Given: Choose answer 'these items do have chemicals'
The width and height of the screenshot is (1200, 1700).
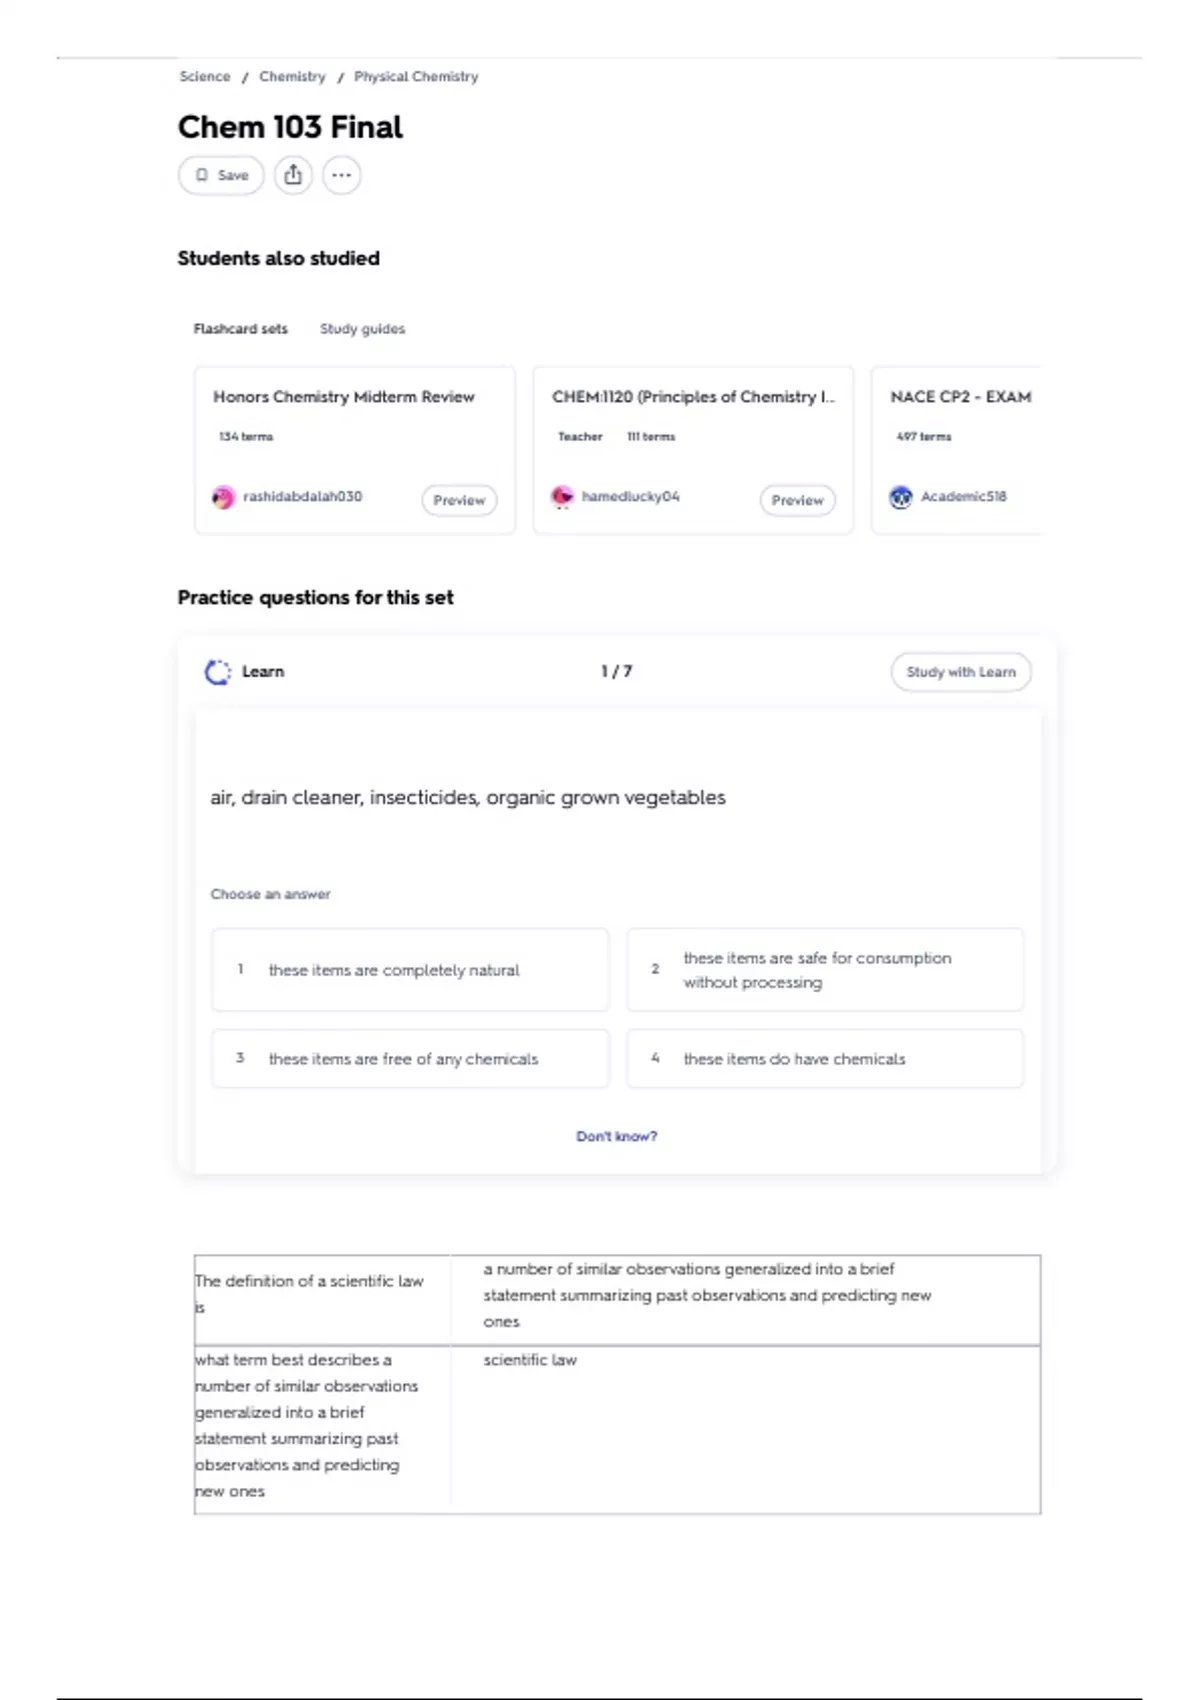Looking at the screenshot, I should click(x=825, y=1058).
